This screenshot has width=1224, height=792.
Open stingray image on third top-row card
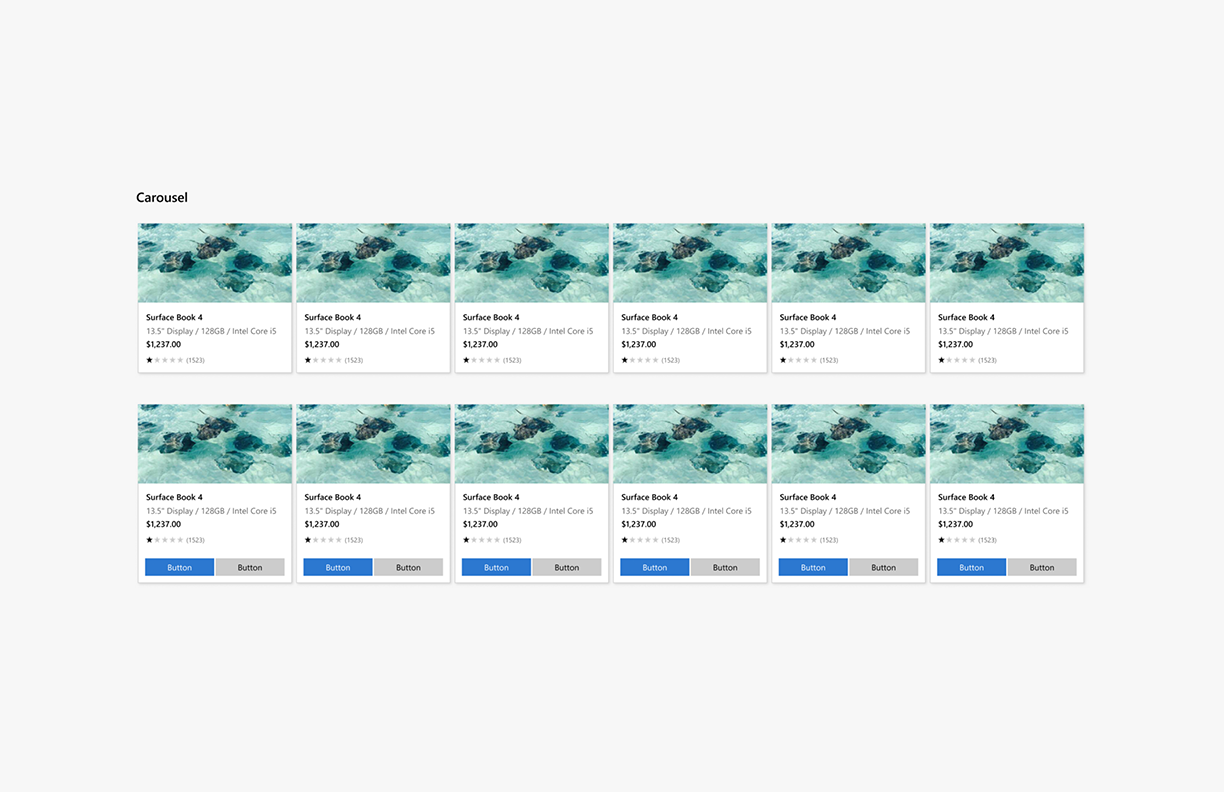(x=532, y=263)
